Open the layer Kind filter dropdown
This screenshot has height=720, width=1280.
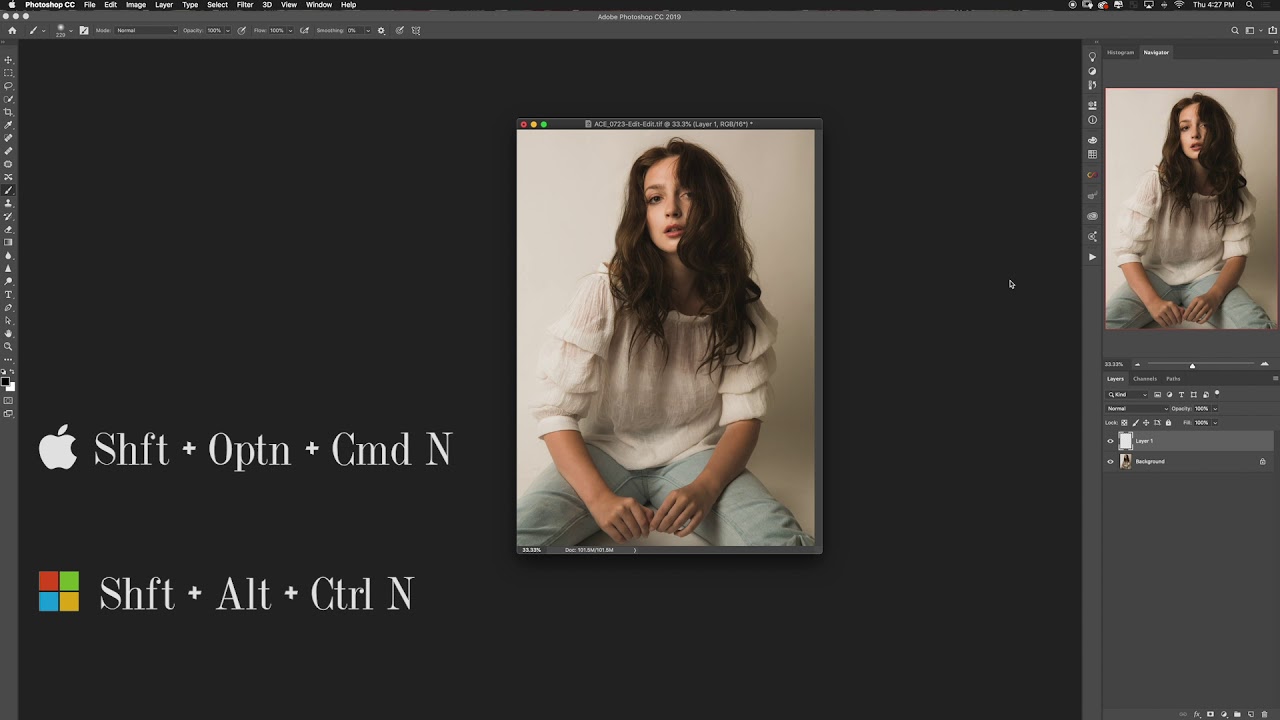coord(1126,395)
